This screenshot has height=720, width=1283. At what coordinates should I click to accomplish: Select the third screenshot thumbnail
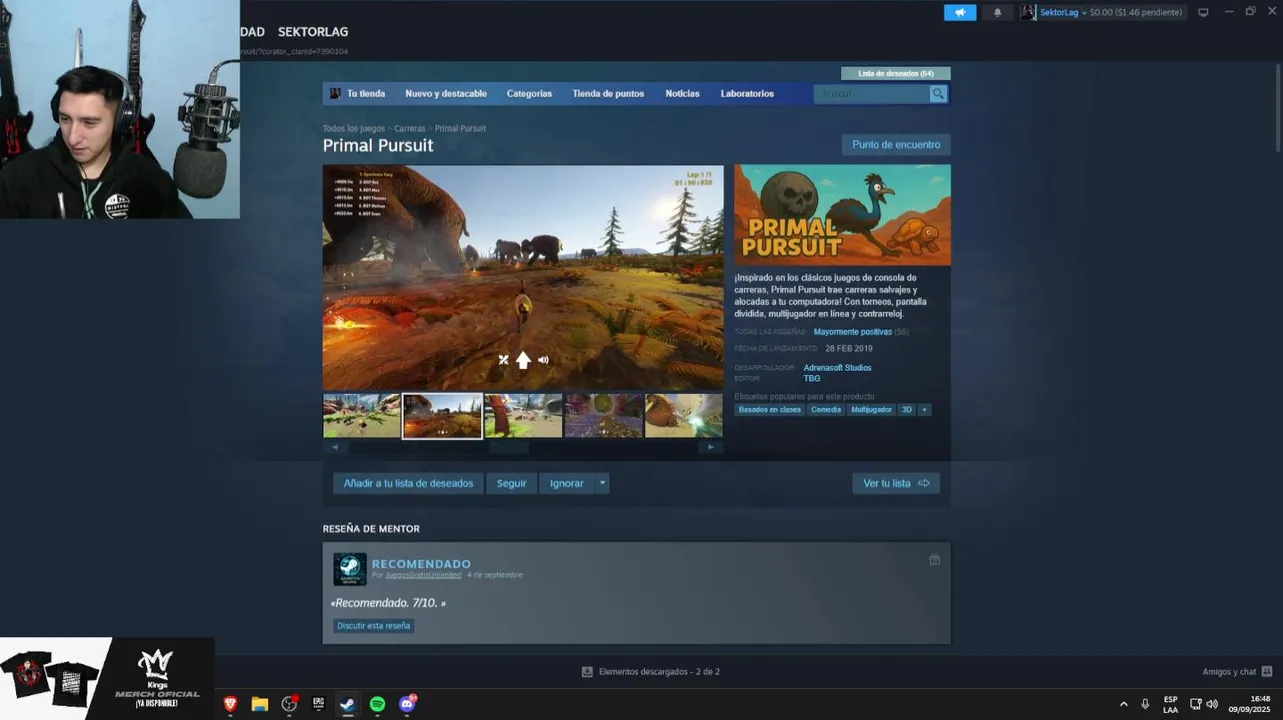click(x=523, y=415)
